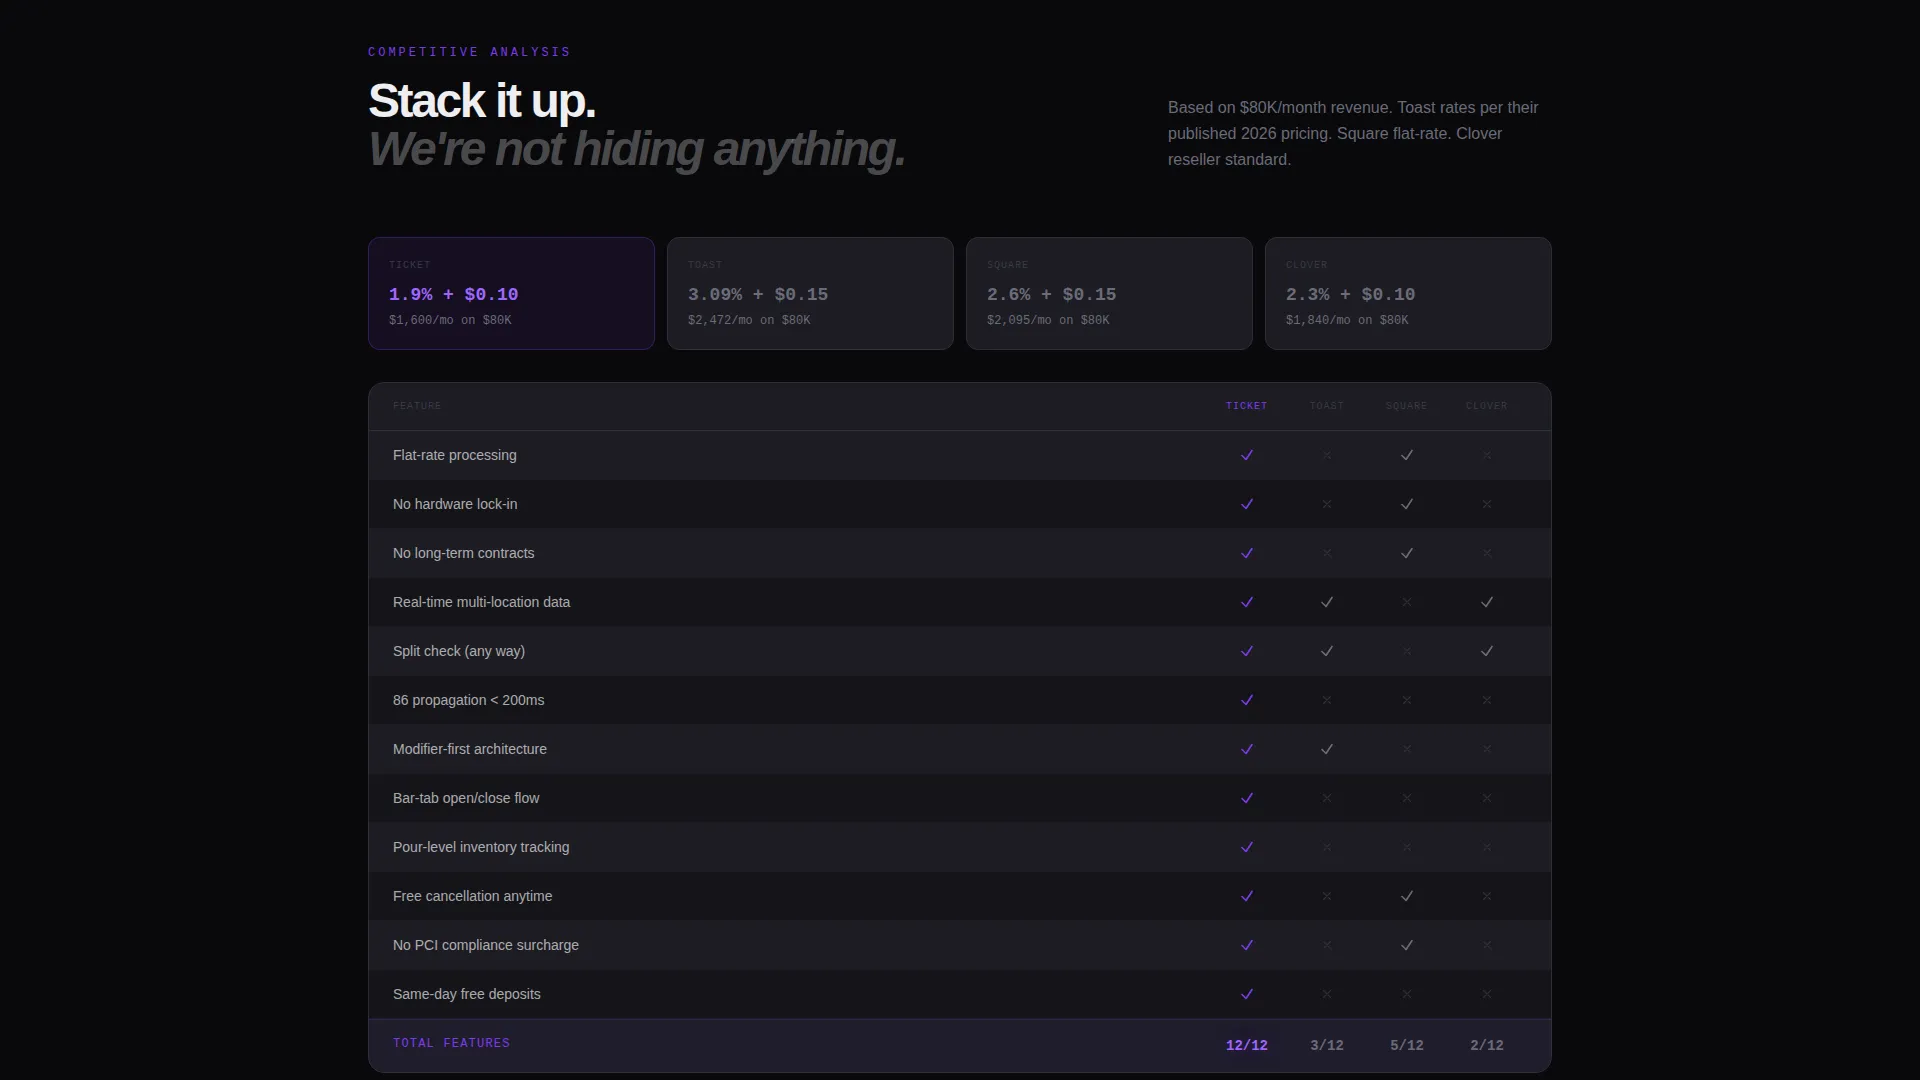Click Toast X mark for 86 propagation row
The image size is (1920, 1080).
click(1327, 700)
